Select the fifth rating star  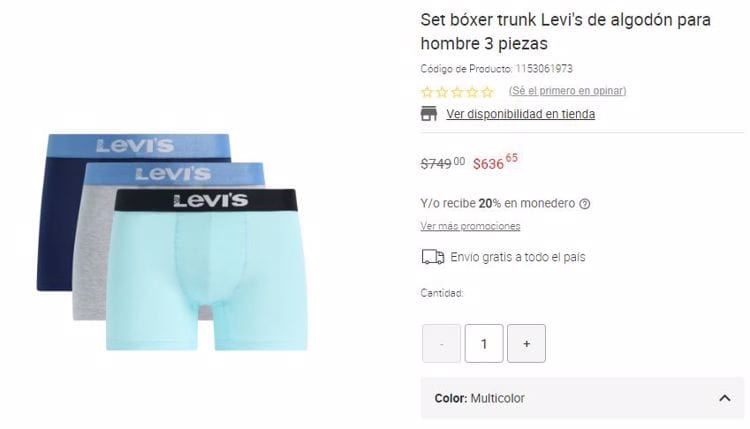point(487,92)
